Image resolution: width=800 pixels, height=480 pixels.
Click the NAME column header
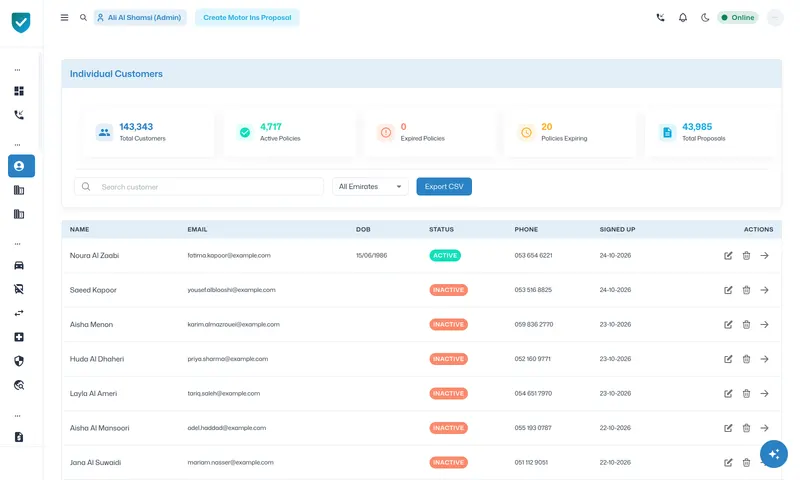click(x=80, y=230)
